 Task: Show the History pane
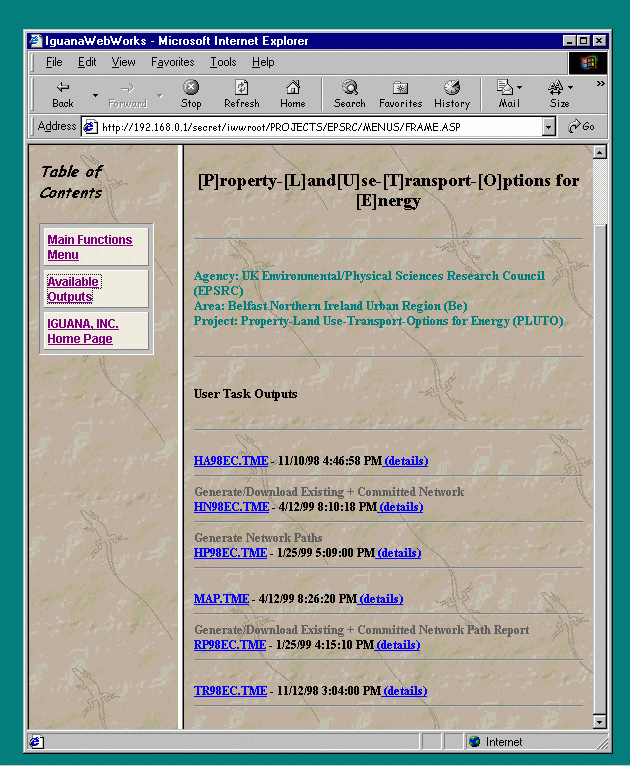click(452, 94)
